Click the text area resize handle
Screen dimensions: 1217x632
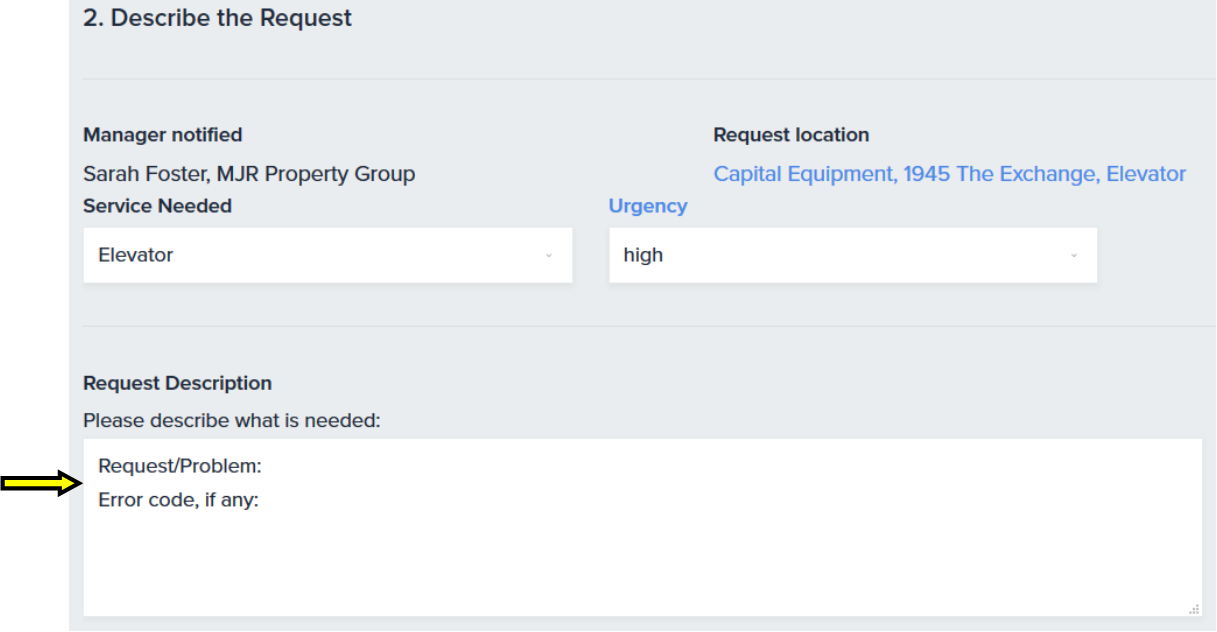[1193, 608]
